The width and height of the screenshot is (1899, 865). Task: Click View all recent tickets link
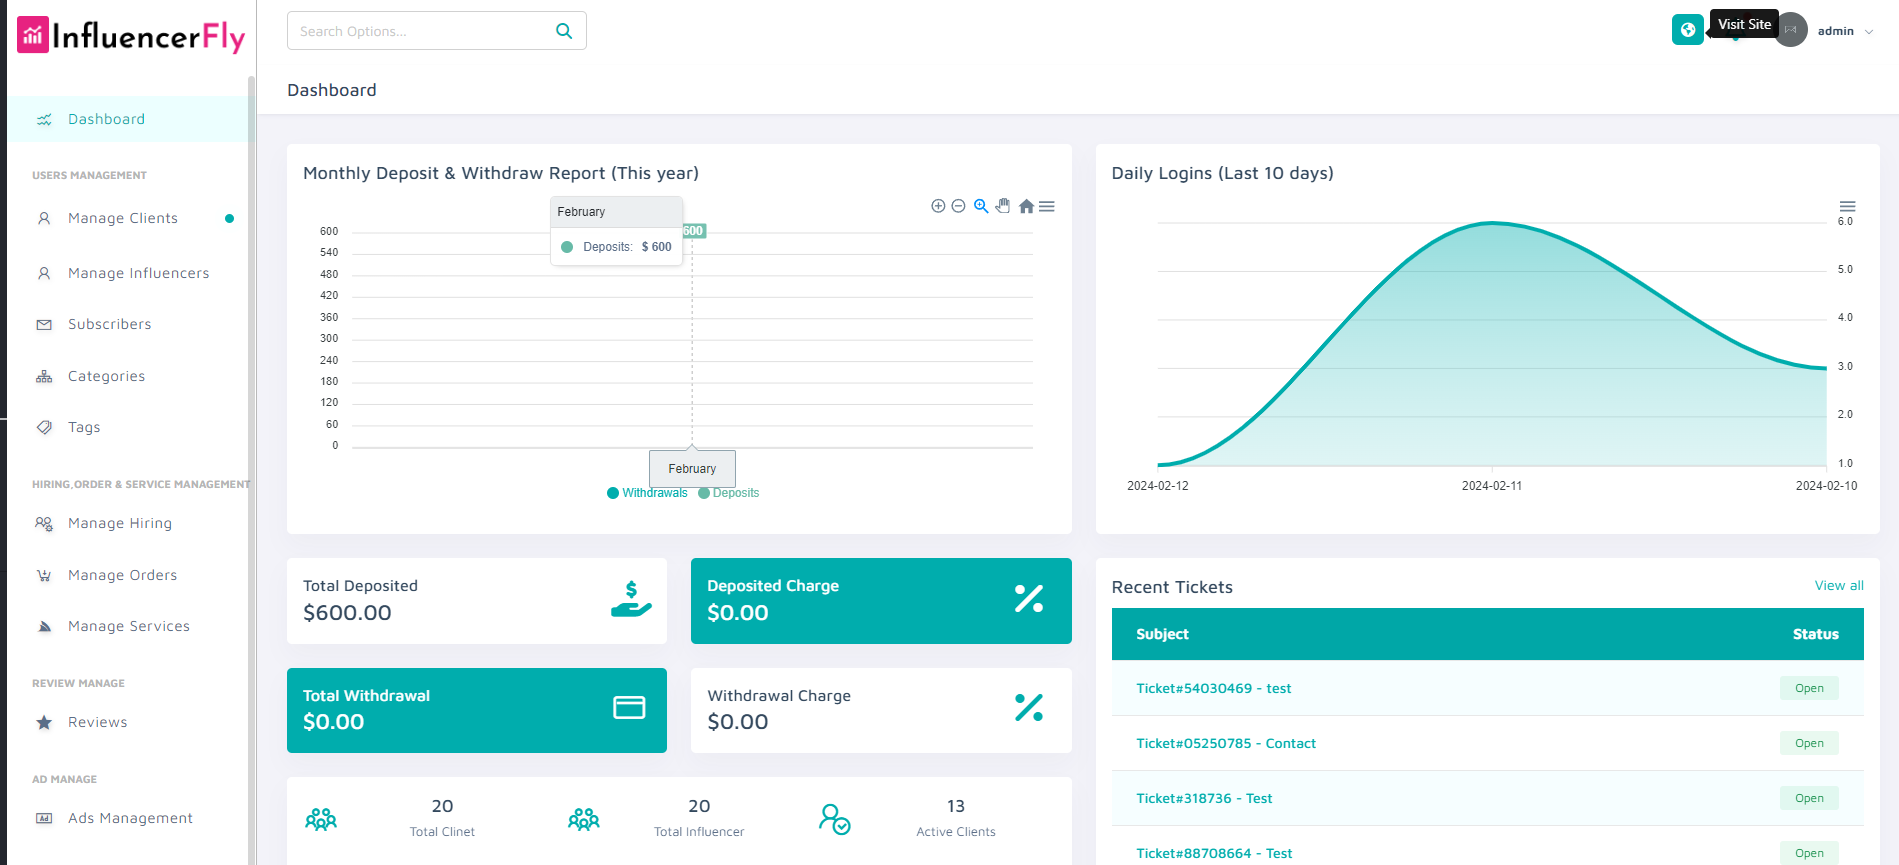(x=1838, y=586)
